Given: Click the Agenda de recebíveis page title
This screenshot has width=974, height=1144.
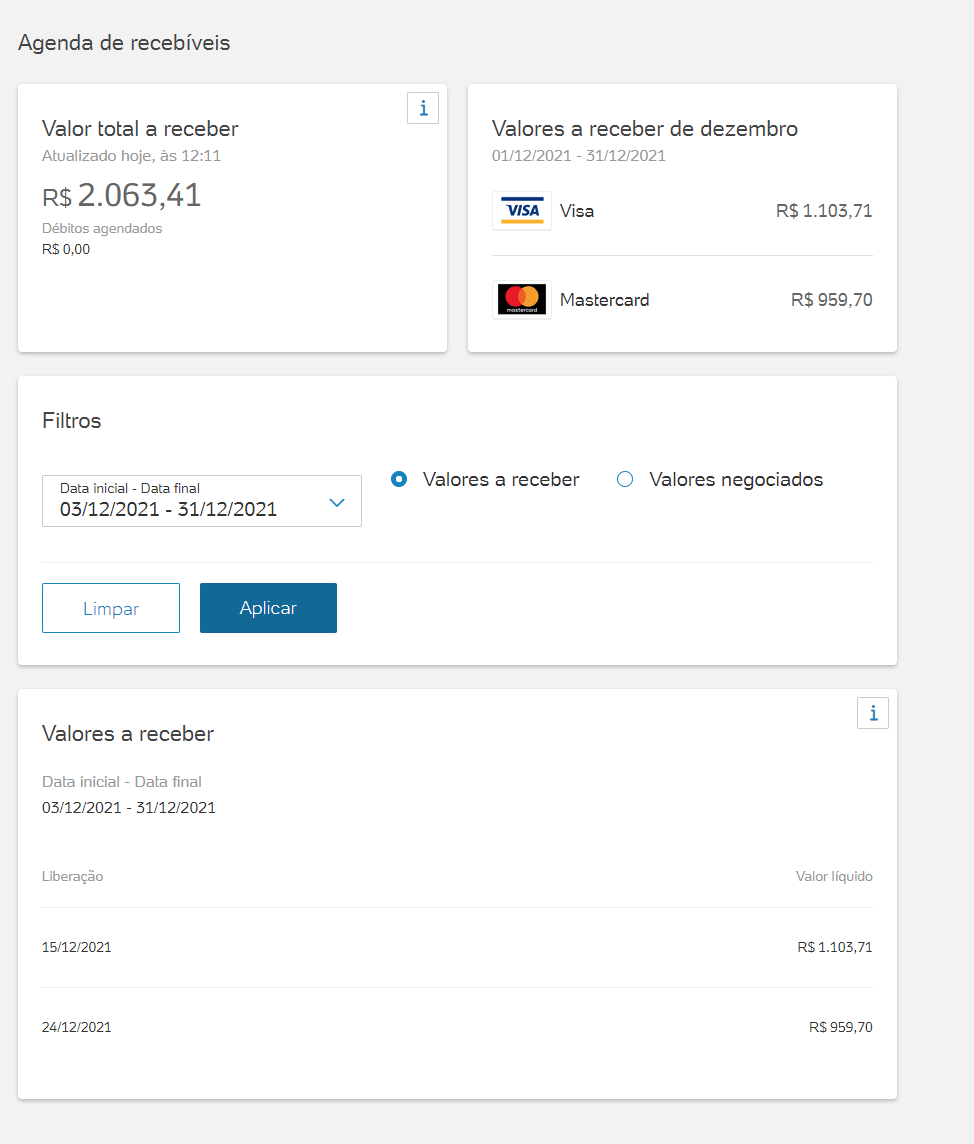Looking at the screenshot, I should pos(124,43).
